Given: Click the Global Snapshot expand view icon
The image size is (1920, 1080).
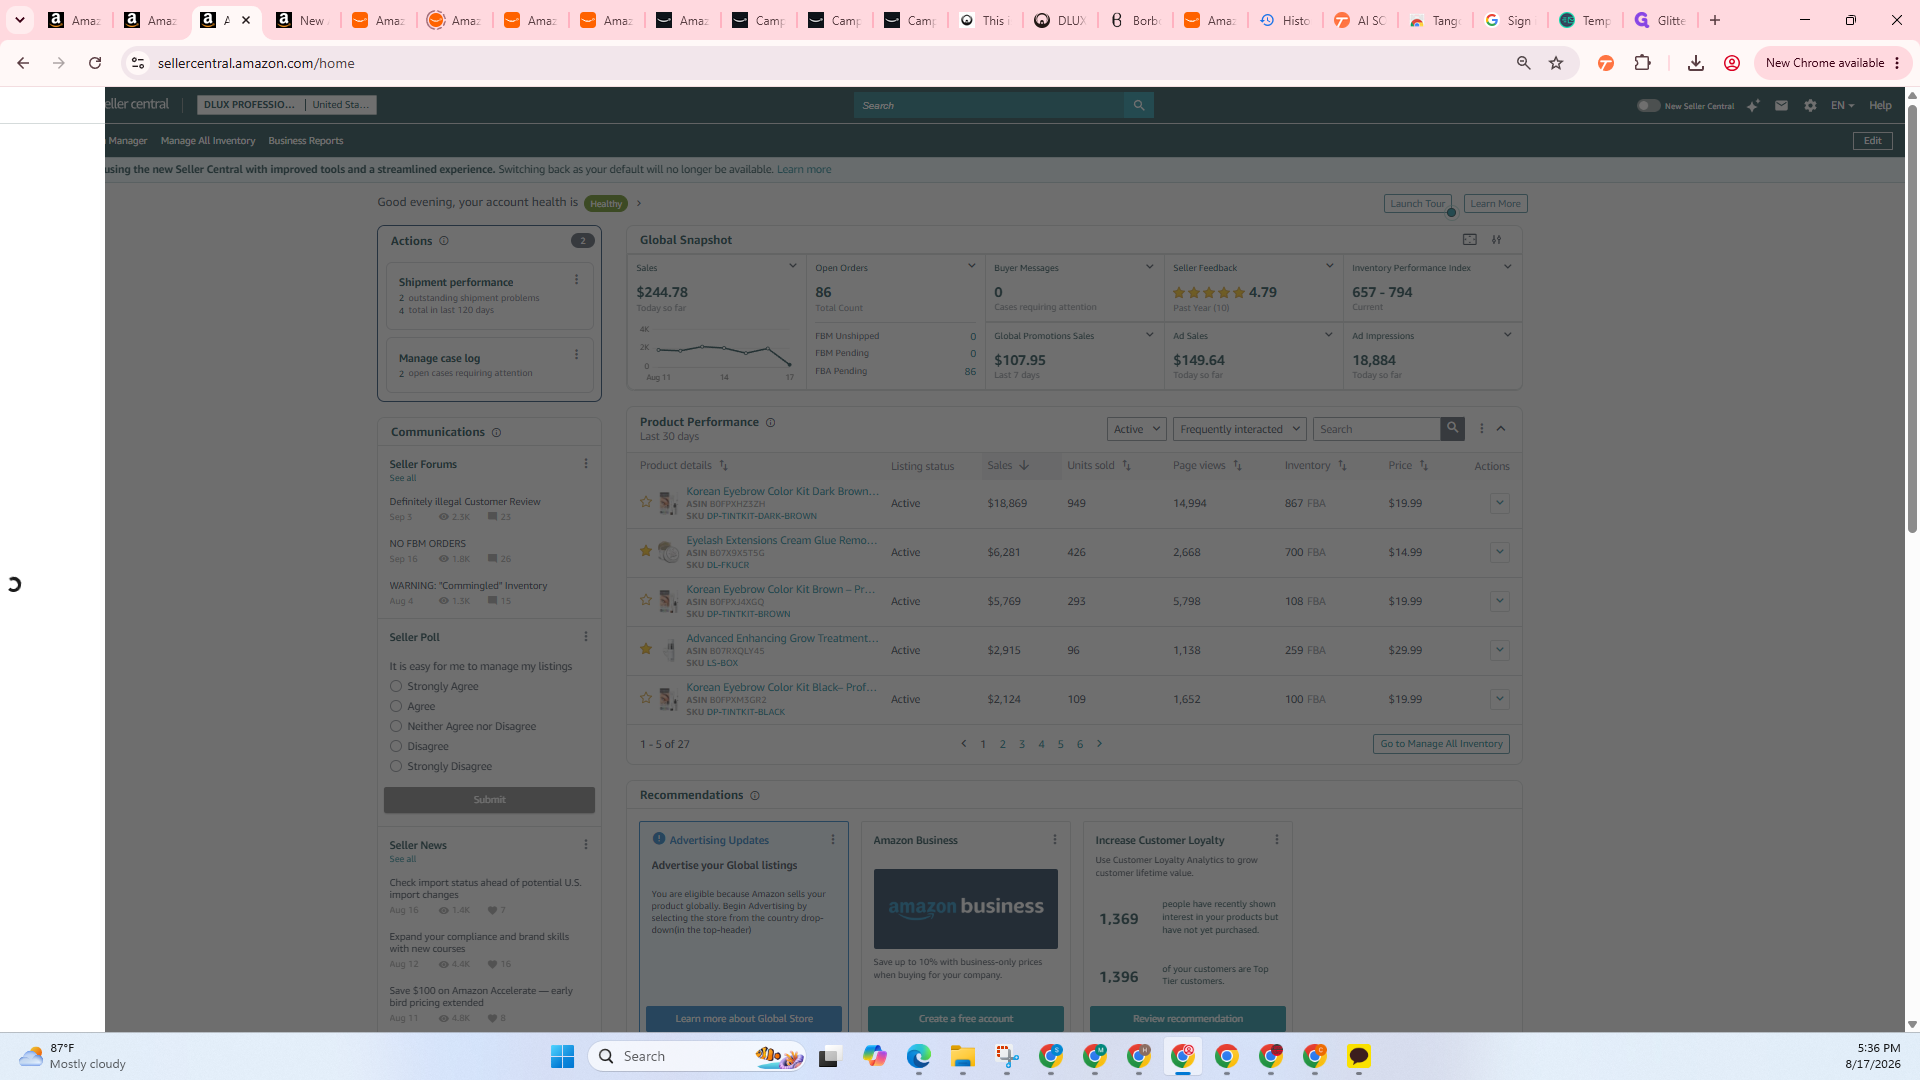Looking at the screenshot, I should 1469,240.
